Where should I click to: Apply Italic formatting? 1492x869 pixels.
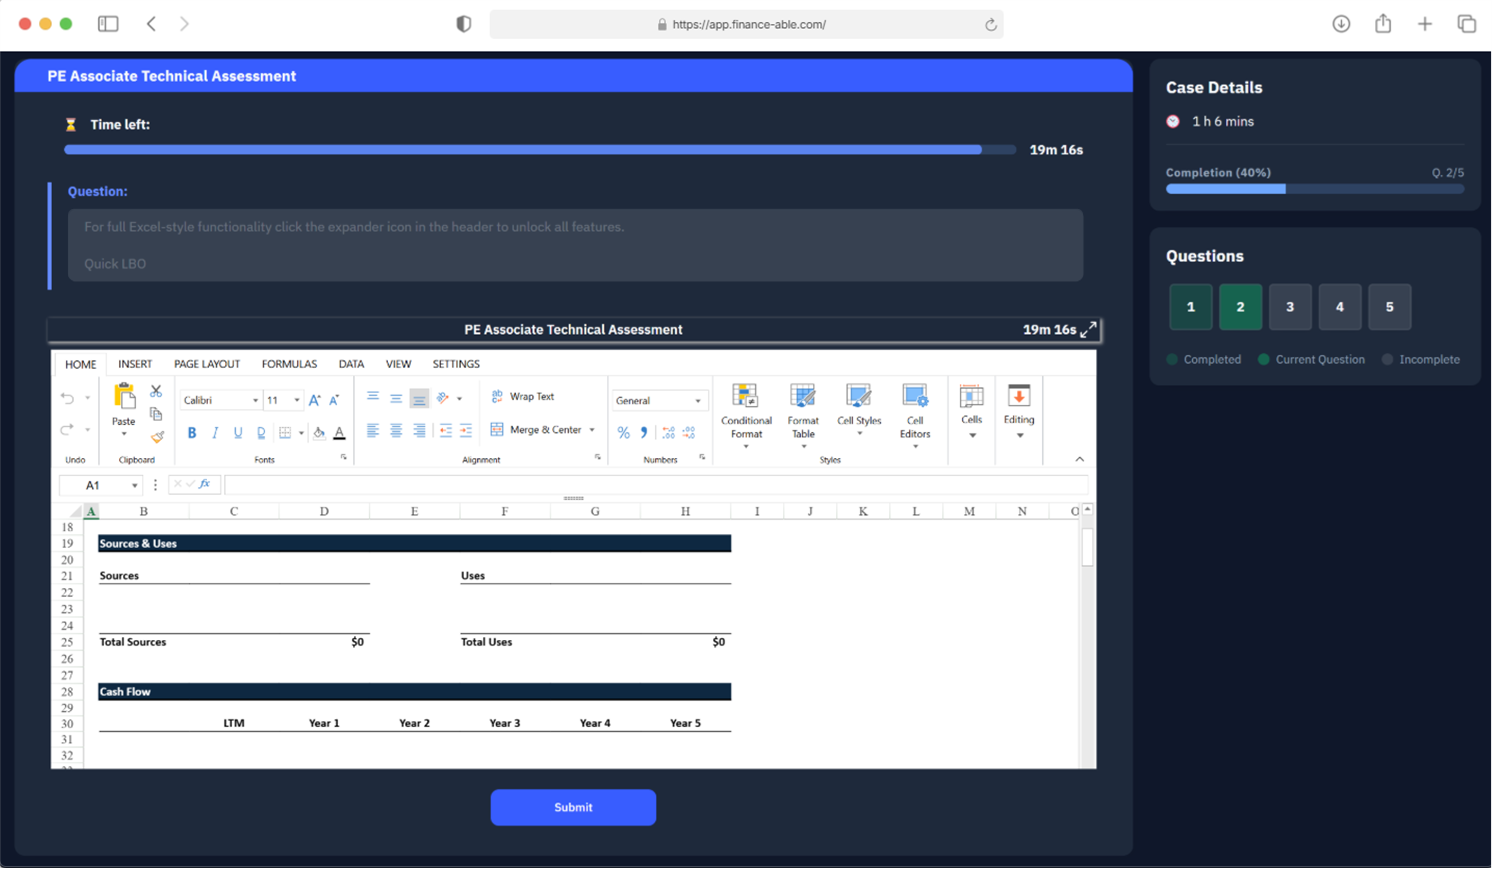pos(215,433)
